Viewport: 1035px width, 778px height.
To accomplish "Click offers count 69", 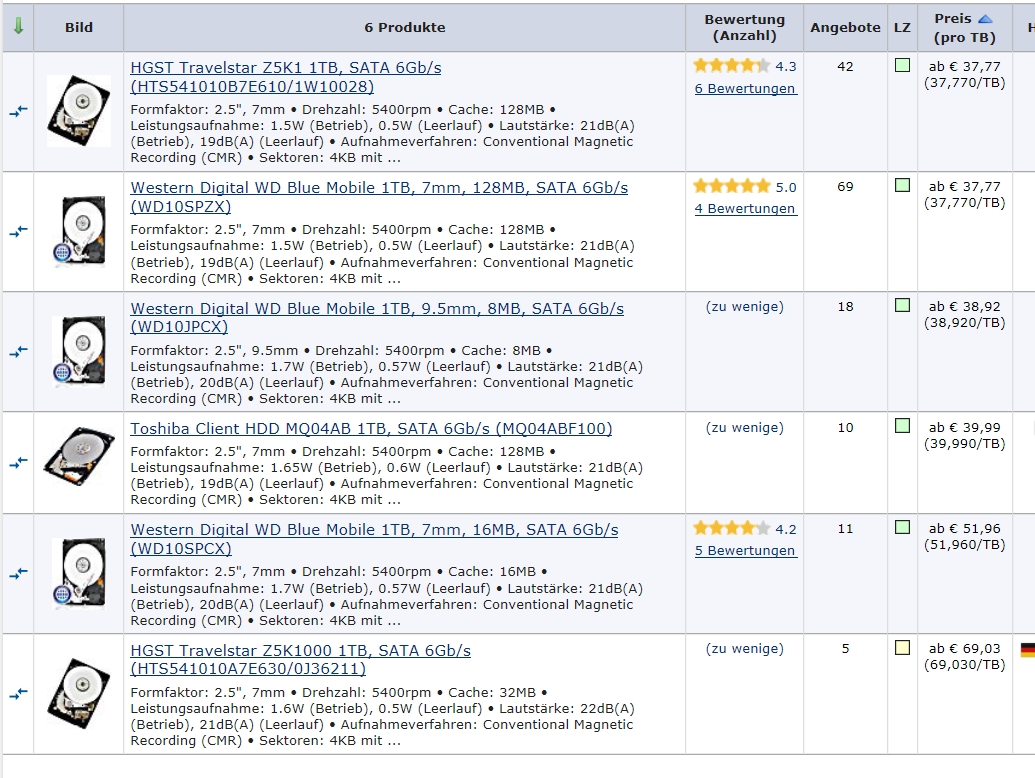I will click(845, 186).
